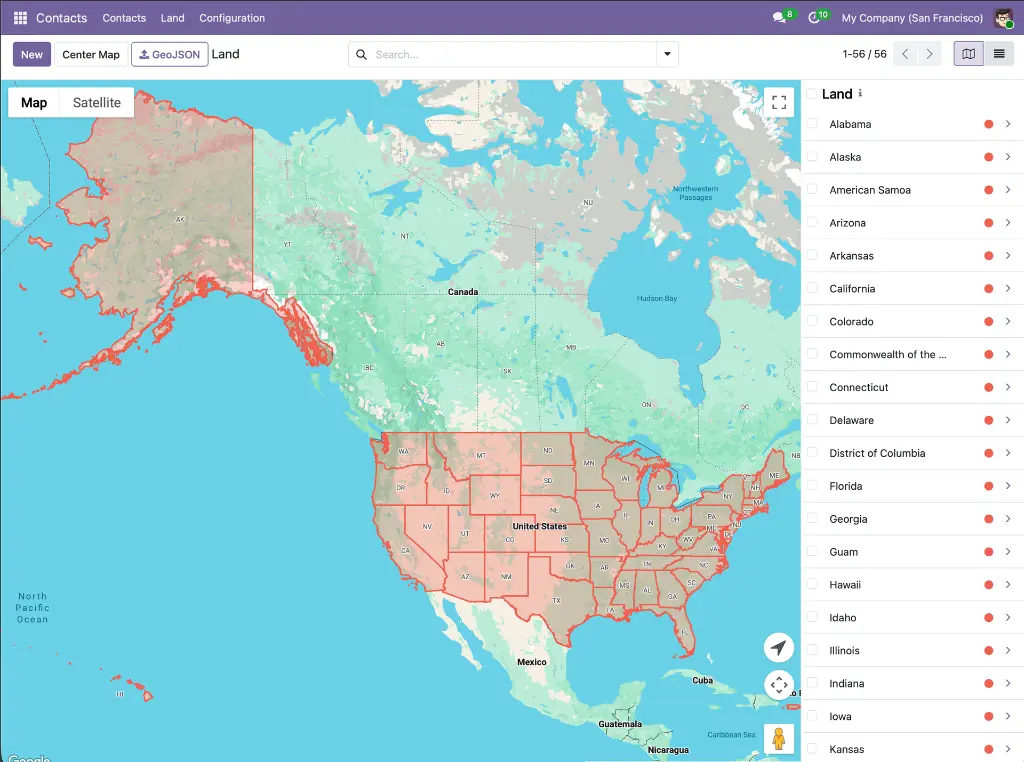Click the Hawaii shape on the map
1024x762 pixels.
click(x=148, y=697)
